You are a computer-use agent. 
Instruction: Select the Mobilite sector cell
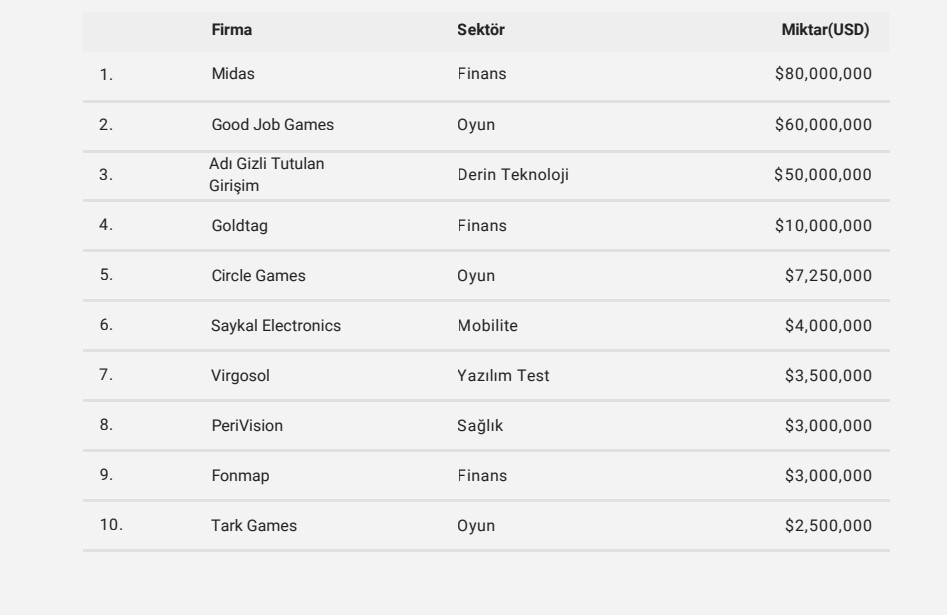(488, 326)
